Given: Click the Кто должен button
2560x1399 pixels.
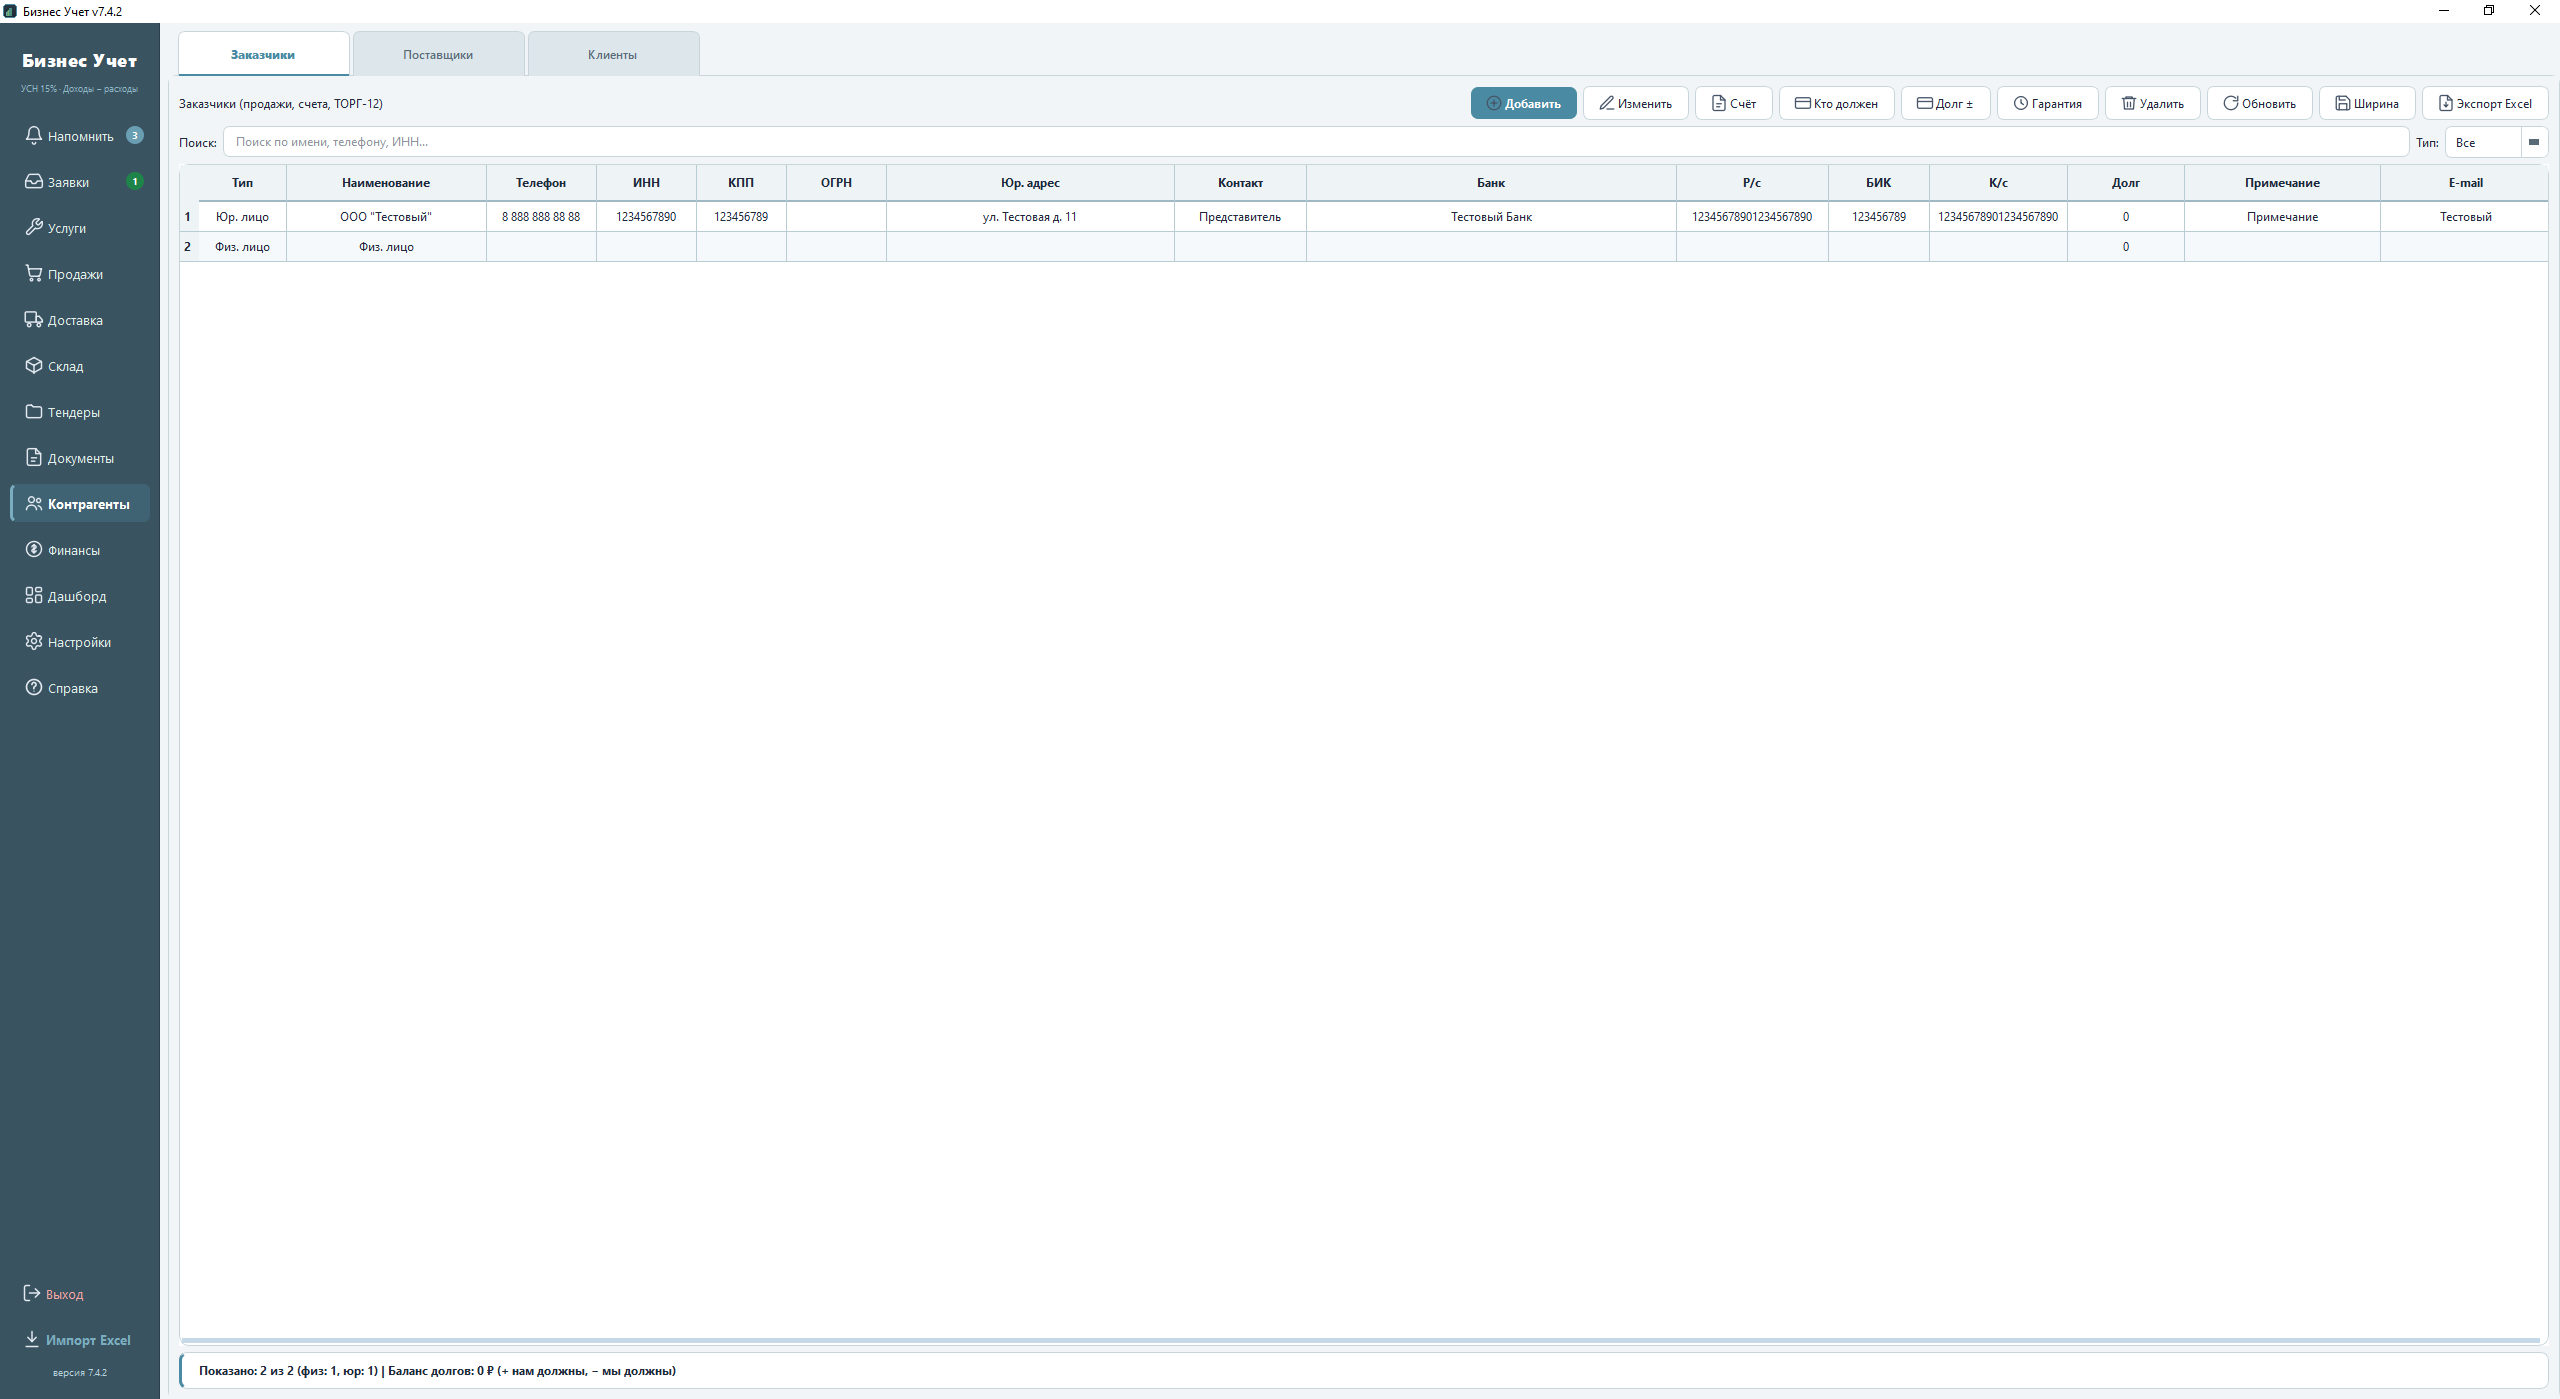Looking at the screenshot, I should tap(1836, 103).
